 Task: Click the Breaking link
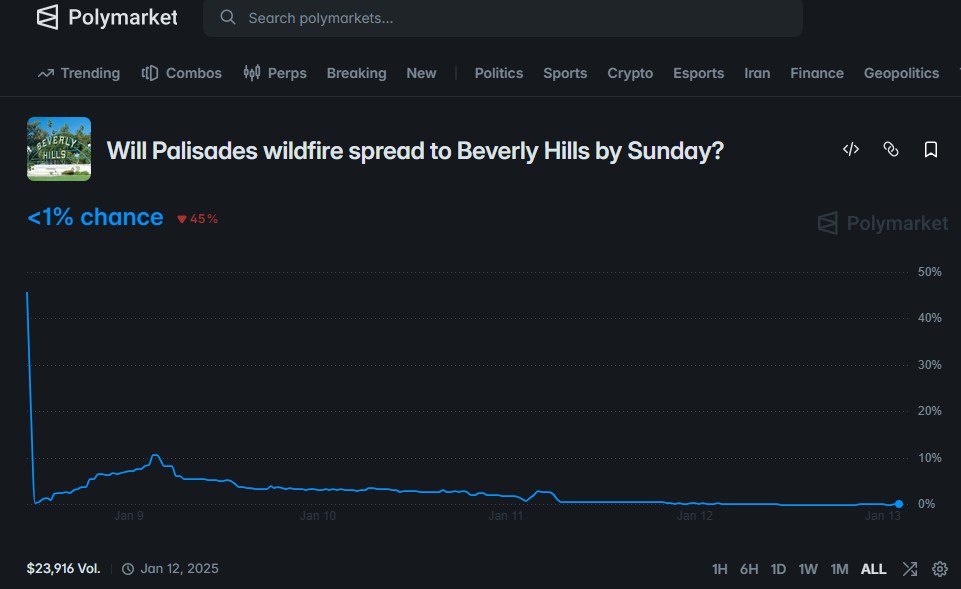(357, 74)
